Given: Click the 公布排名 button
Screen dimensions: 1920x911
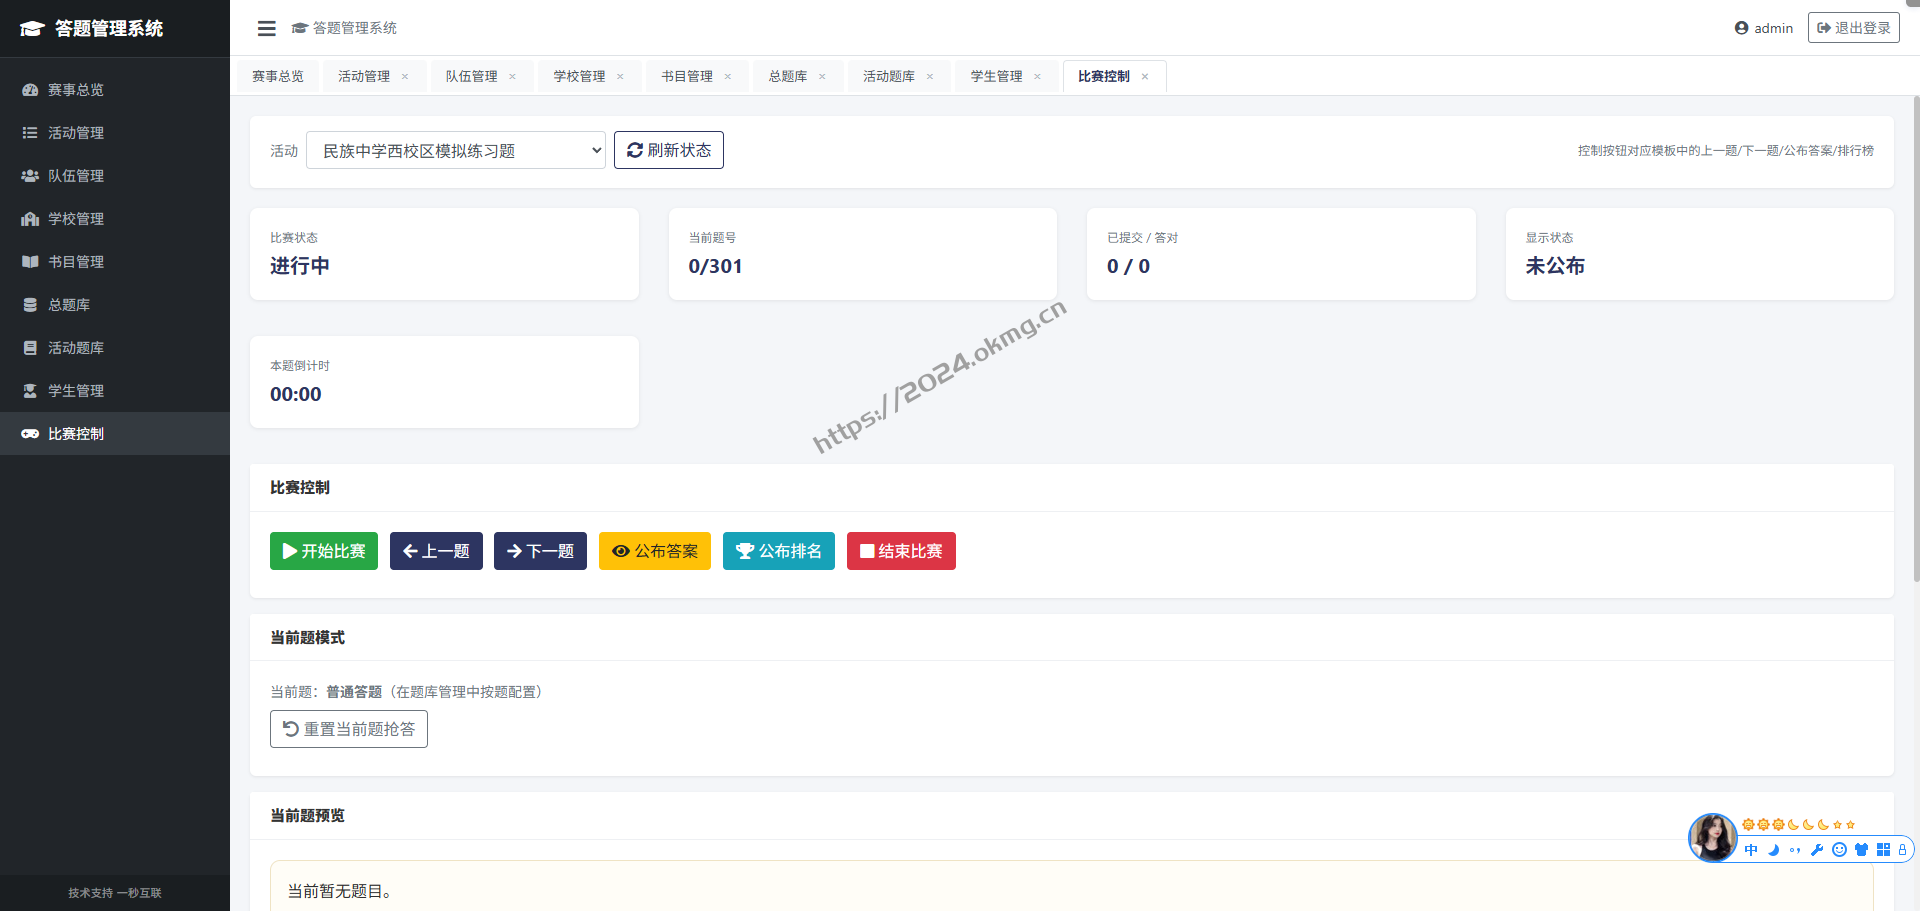Looking at the screenshot, I should [779, 551].
